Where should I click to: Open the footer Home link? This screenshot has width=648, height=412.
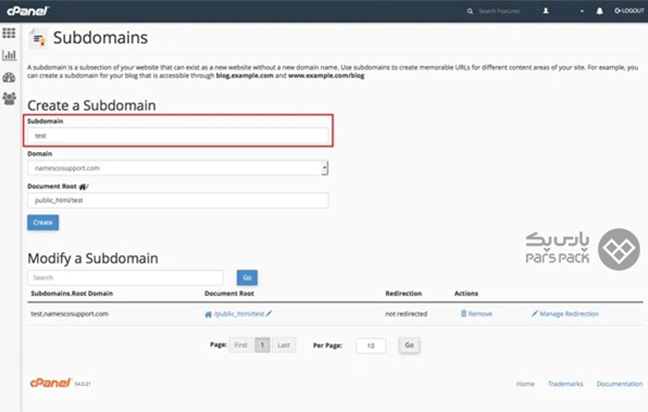[525, 384]
